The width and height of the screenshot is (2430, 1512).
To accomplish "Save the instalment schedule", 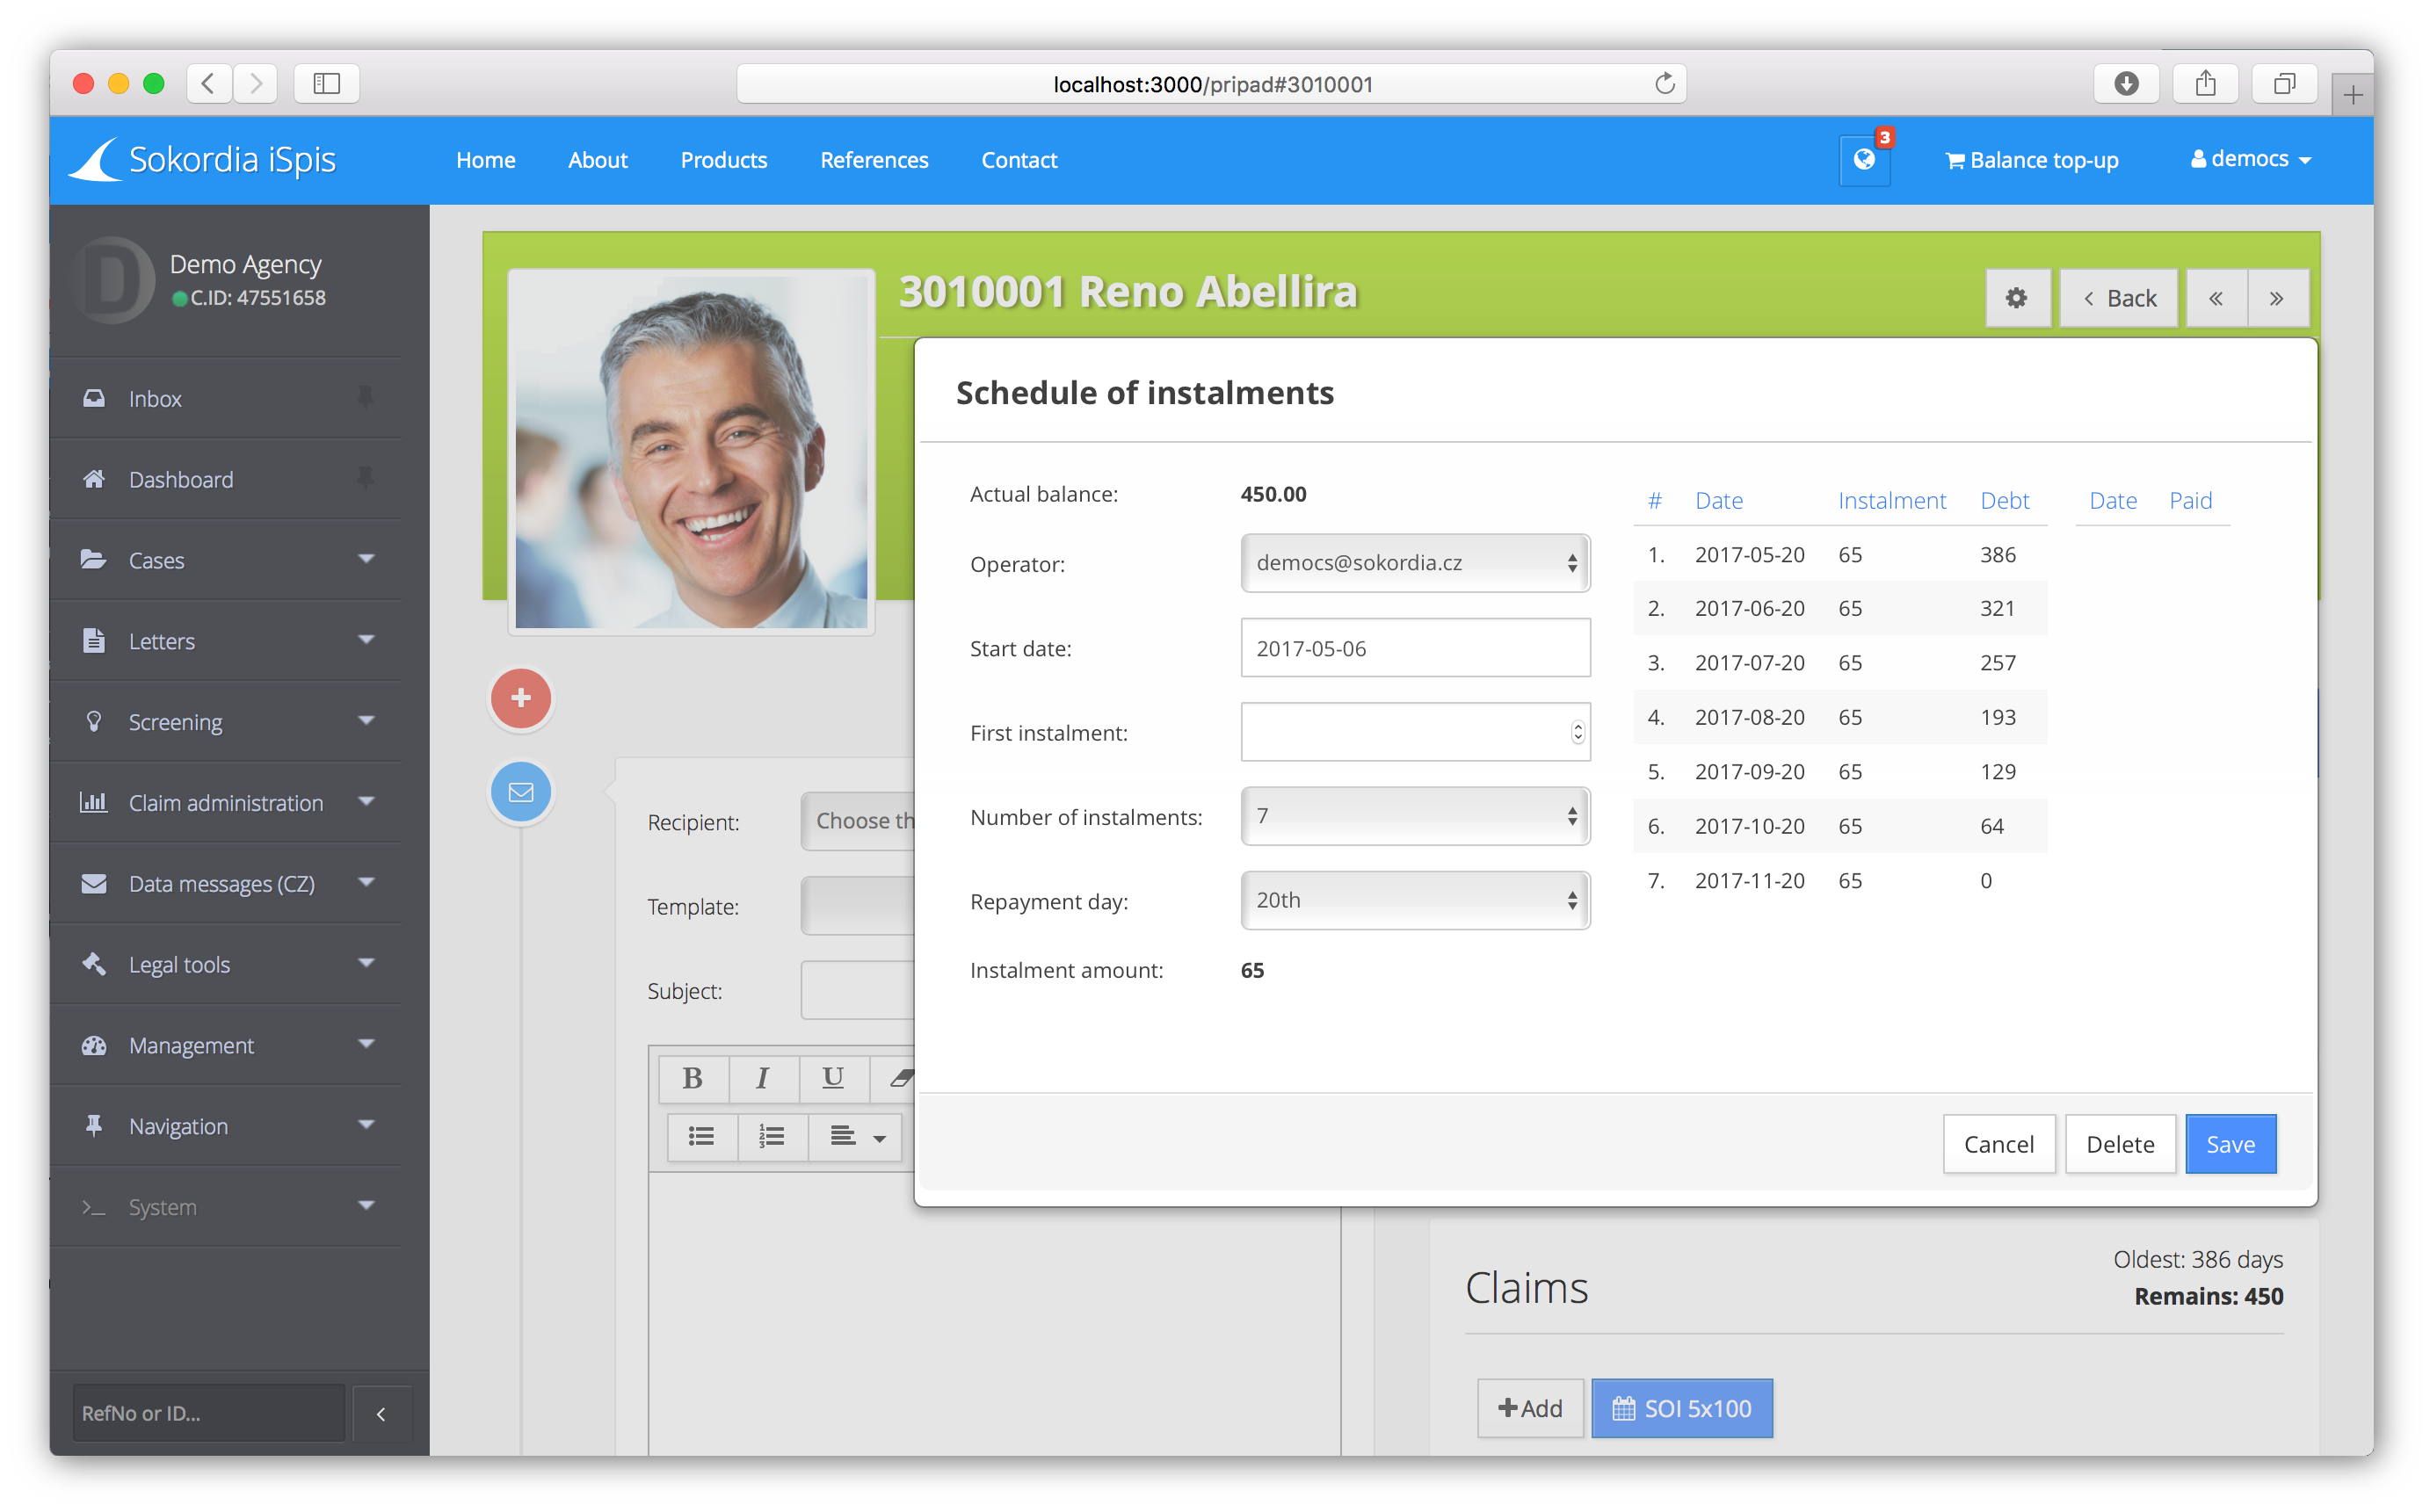I will tap(2230, 1144).
